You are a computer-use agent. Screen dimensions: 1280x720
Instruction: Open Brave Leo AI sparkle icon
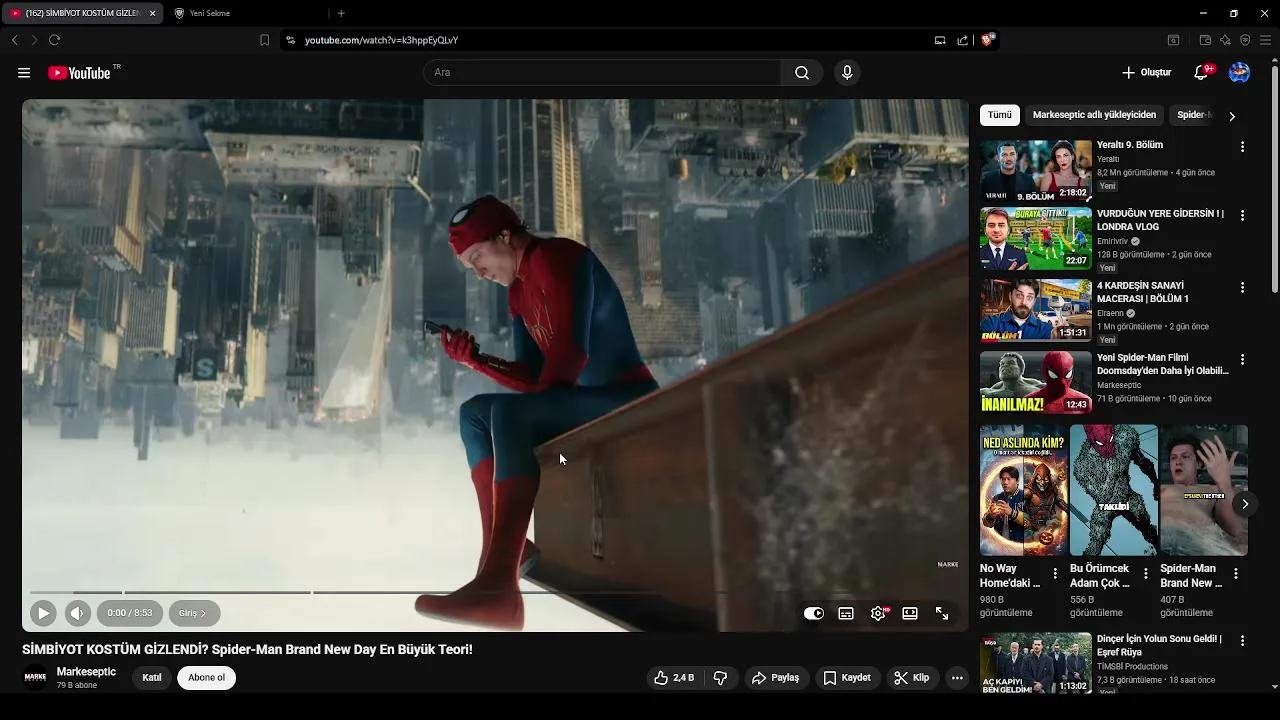point(1225,40)
